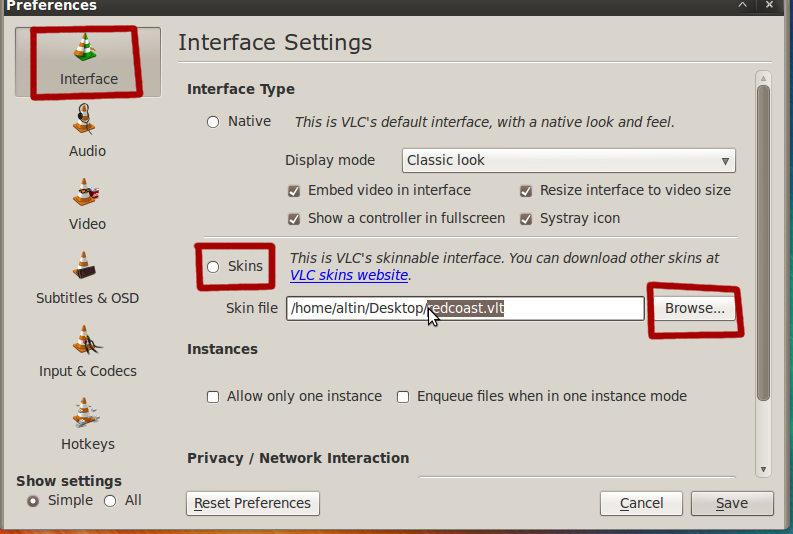Click the Skin file label
The height and width of the screenshot is (534, 793).
252,308
